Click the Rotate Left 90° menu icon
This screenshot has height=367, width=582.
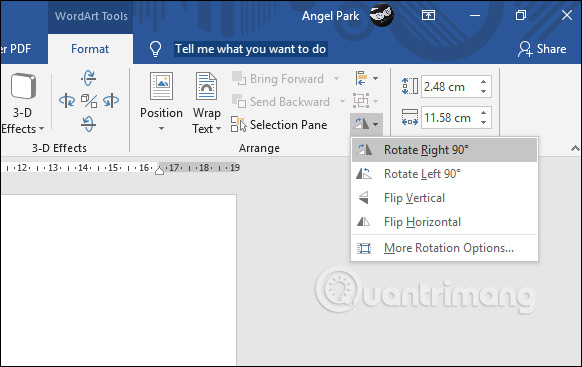click(x=364, y=173)
